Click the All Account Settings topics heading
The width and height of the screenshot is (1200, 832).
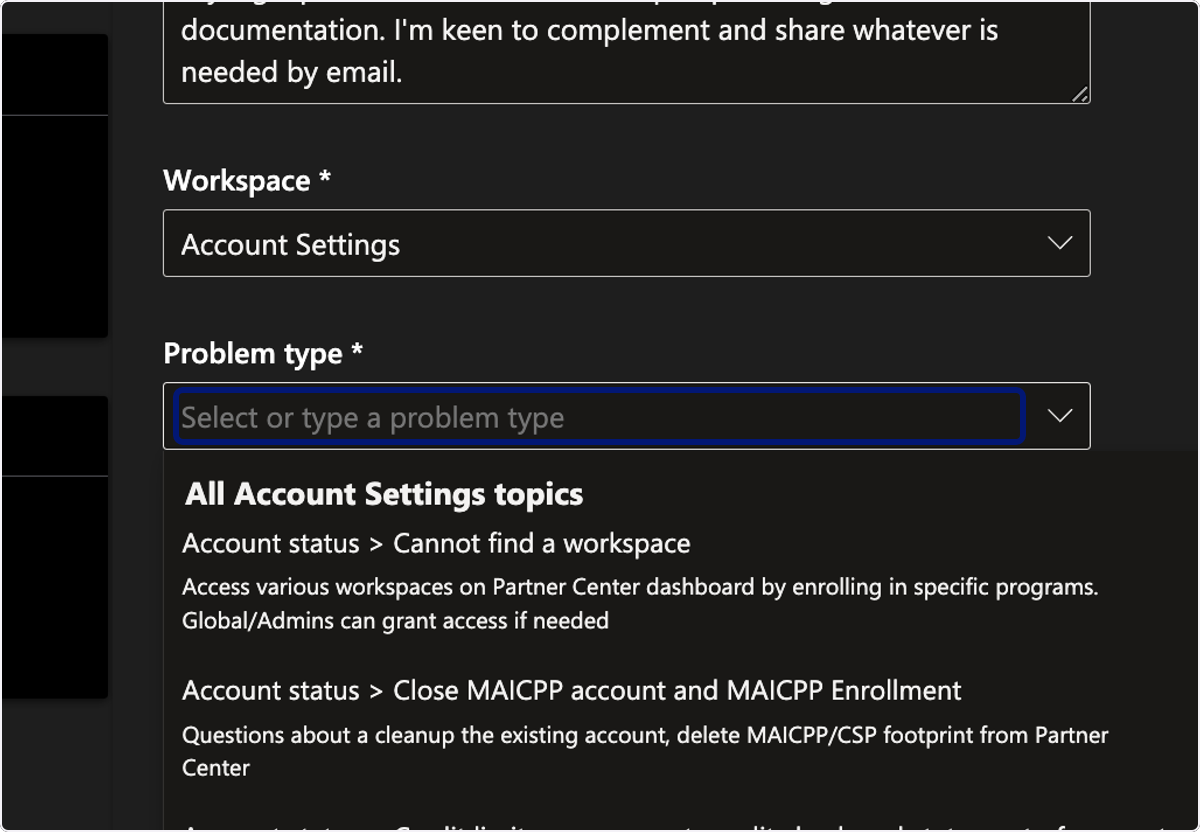pos(384,494)
